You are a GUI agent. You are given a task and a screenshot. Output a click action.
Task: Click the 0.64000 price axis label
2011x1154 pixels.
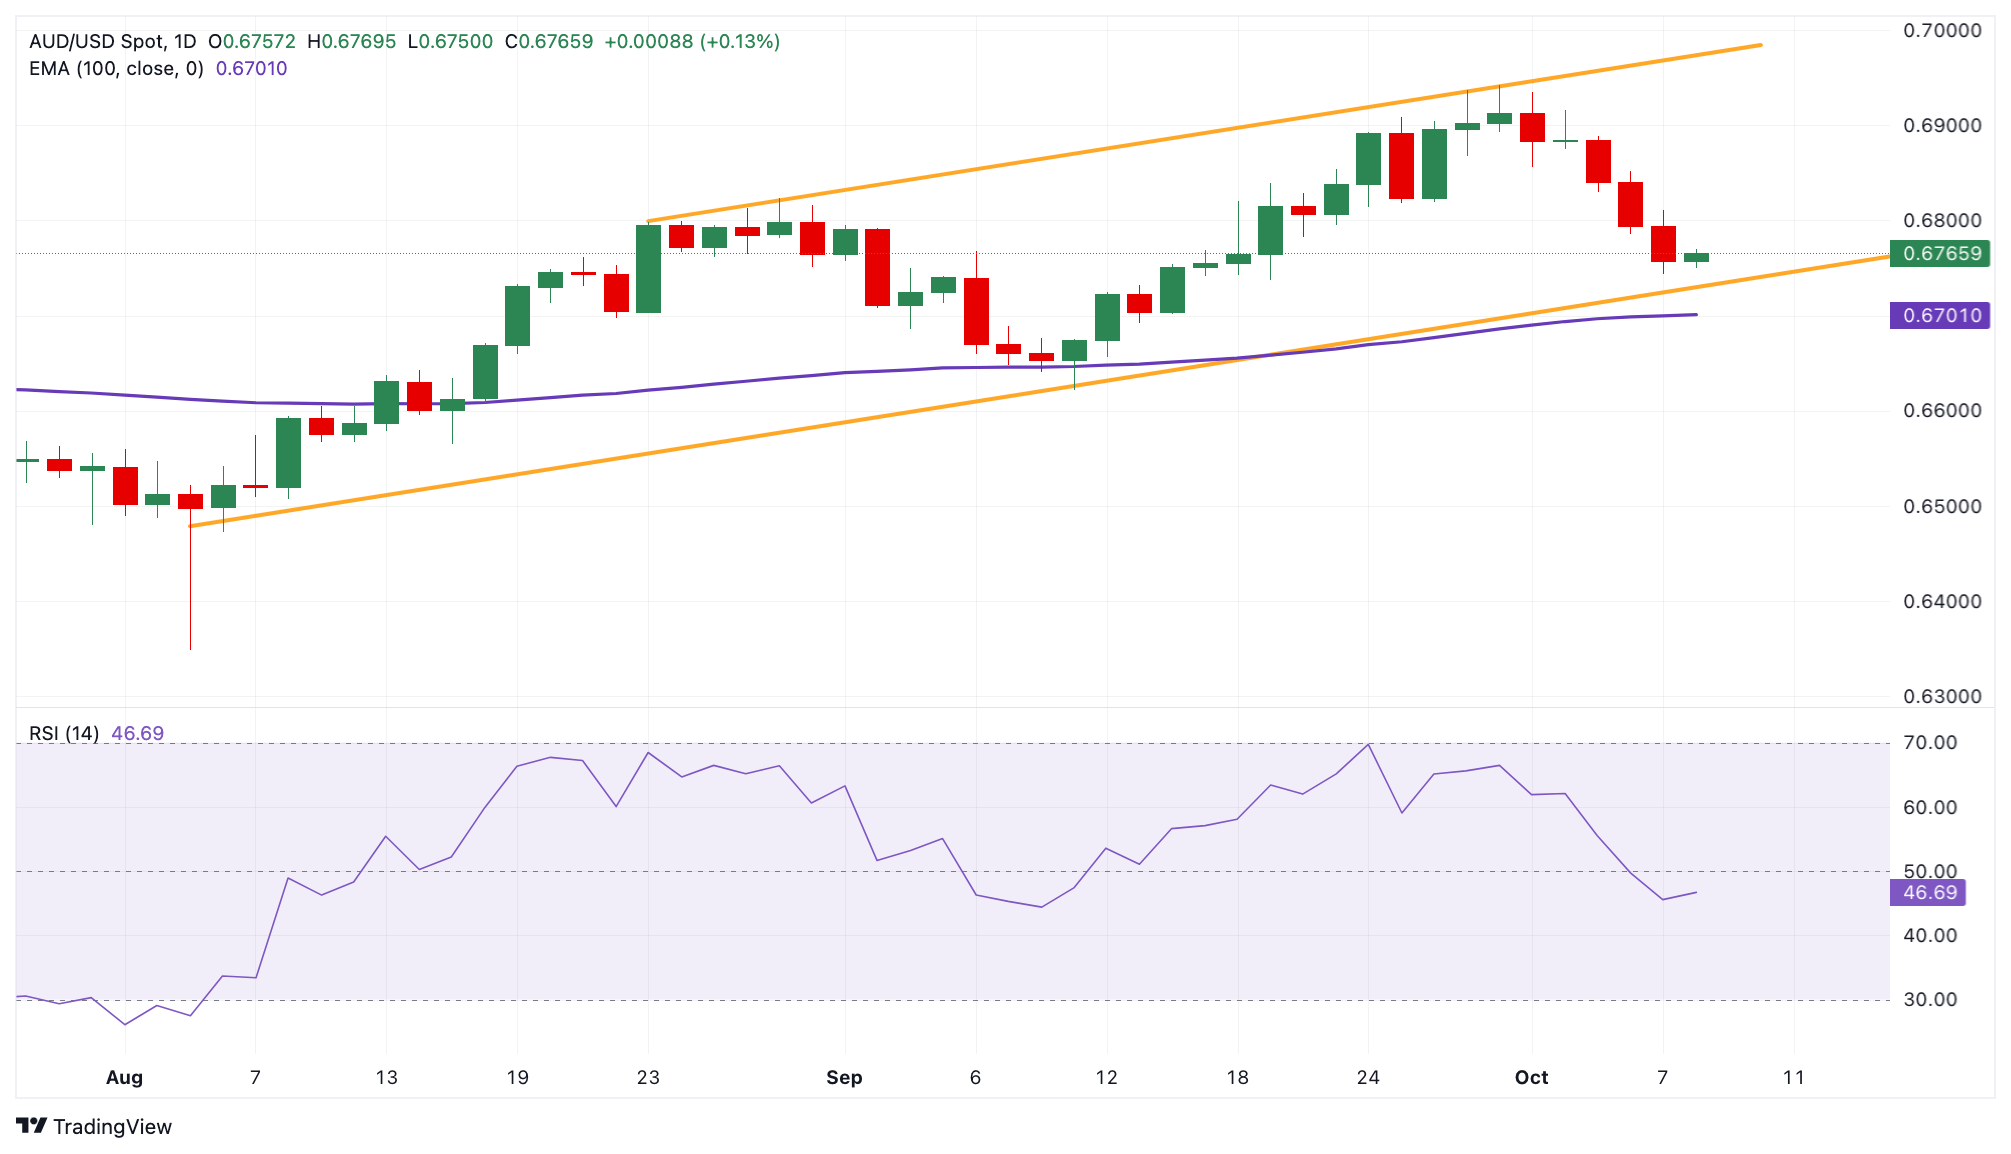[1942, 602]
